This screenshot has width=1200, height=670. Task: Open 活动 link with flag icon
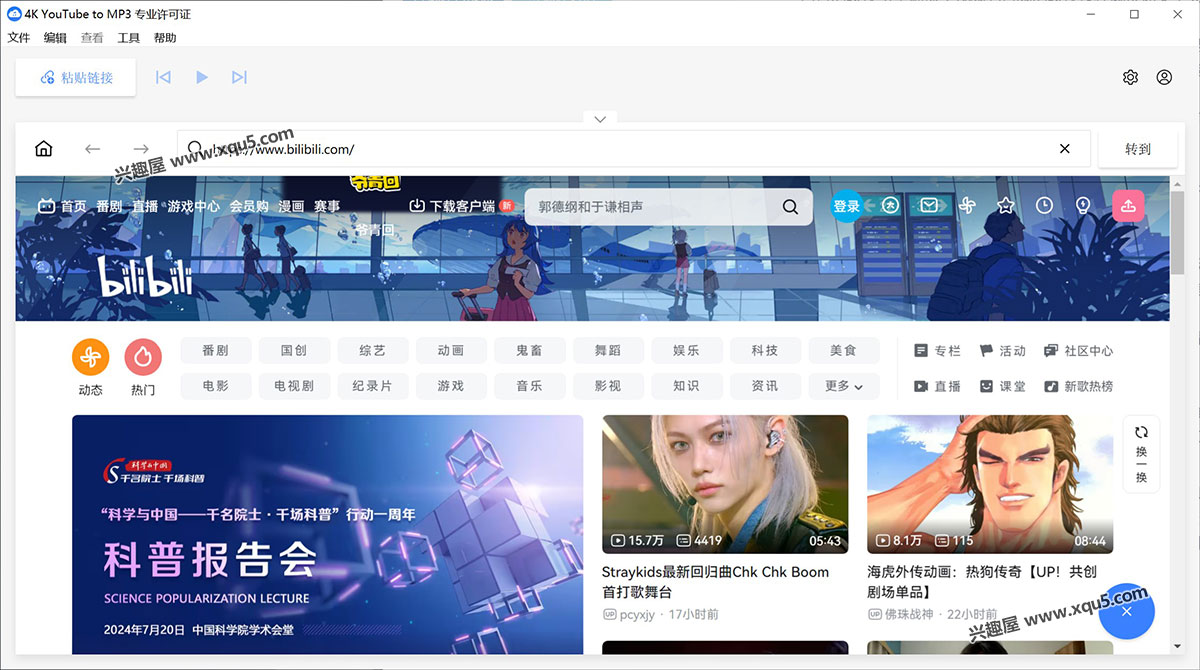[x=1002, y=351]
